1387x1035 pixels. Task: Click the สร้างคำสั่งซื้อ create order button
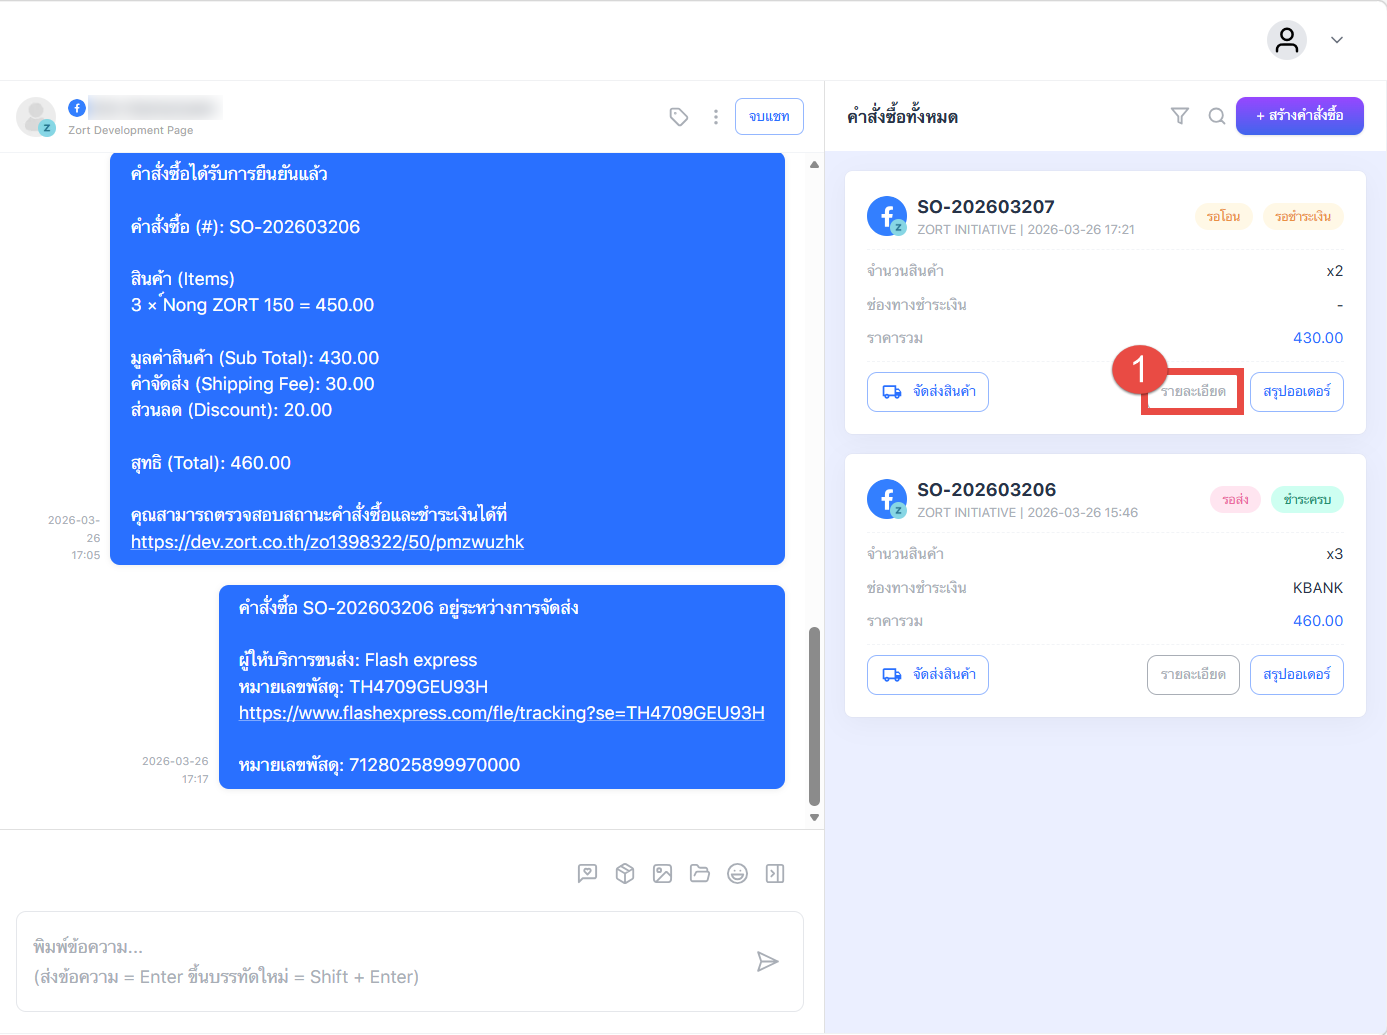point(1299,116)
